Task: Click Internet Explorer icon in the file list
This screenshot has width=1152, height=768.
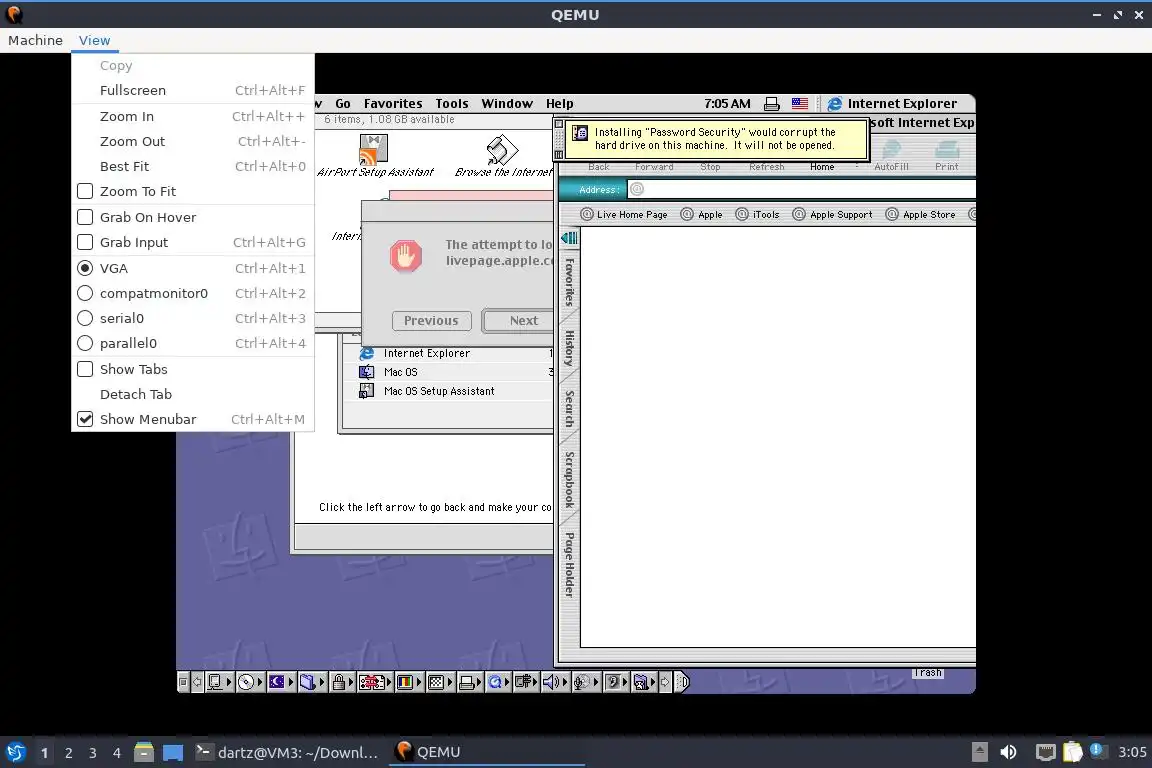Action: [366, 354]
